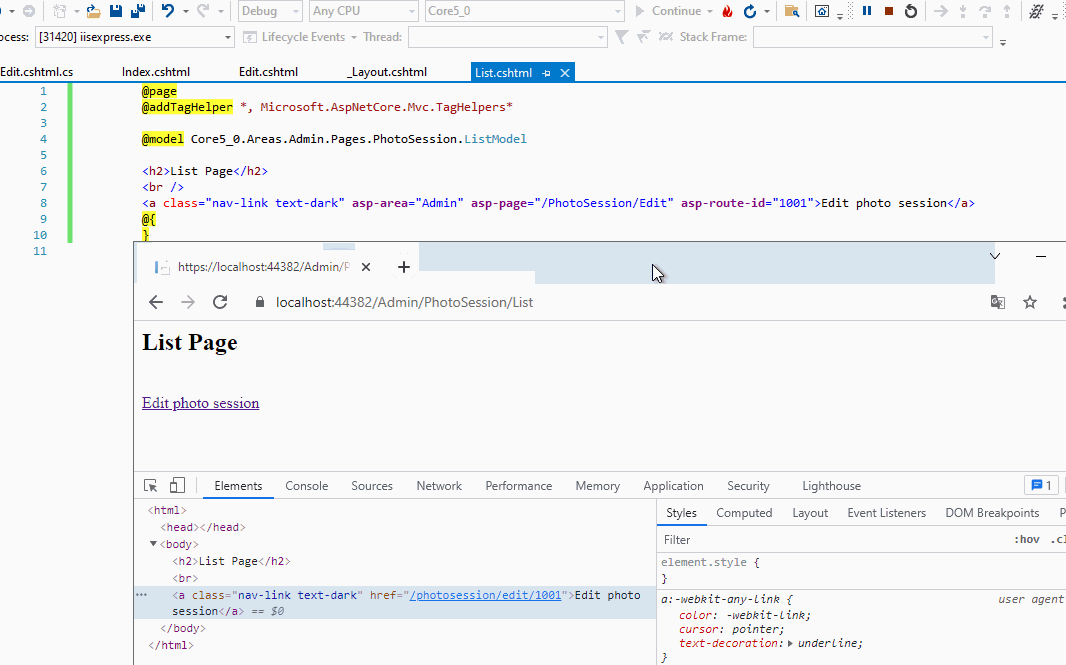Viewport: 1066px width, 665px height.
Task: Click the Step Over icon
Action: [x=985, y=11]
